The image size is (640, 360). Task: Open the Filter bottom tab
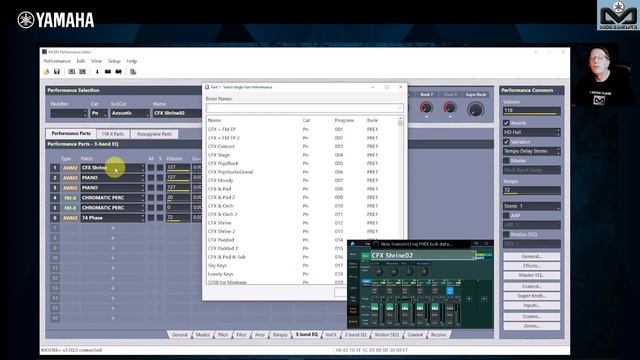[x=242, y=335]
